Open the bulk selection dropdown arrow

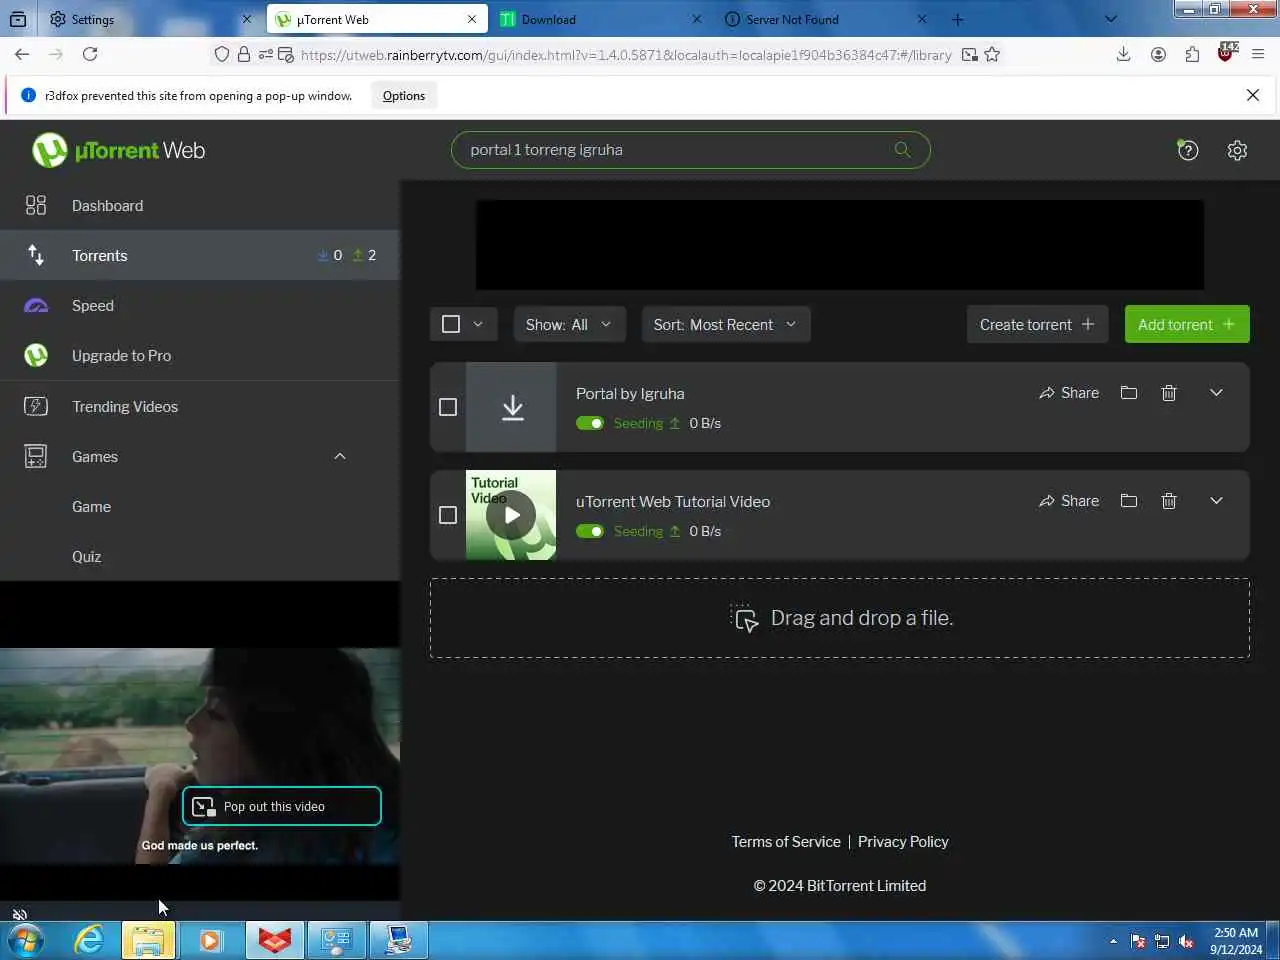coord(478,324)
